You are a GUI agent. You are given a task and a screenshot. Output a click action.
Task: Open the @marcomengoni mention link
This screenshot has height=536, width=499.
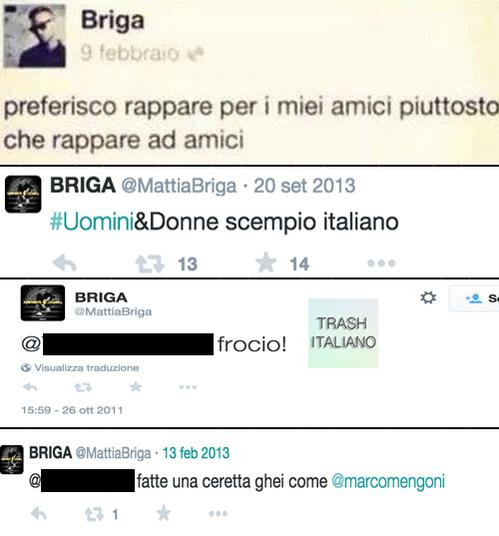pos(388,481)
